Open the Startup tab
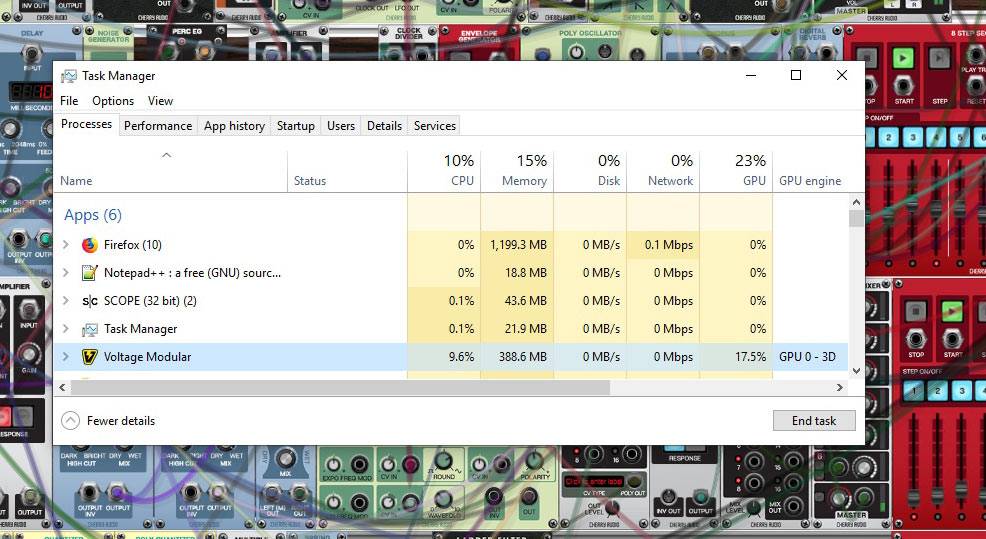This screenshot has height=539, width=986. pos(295,126)
